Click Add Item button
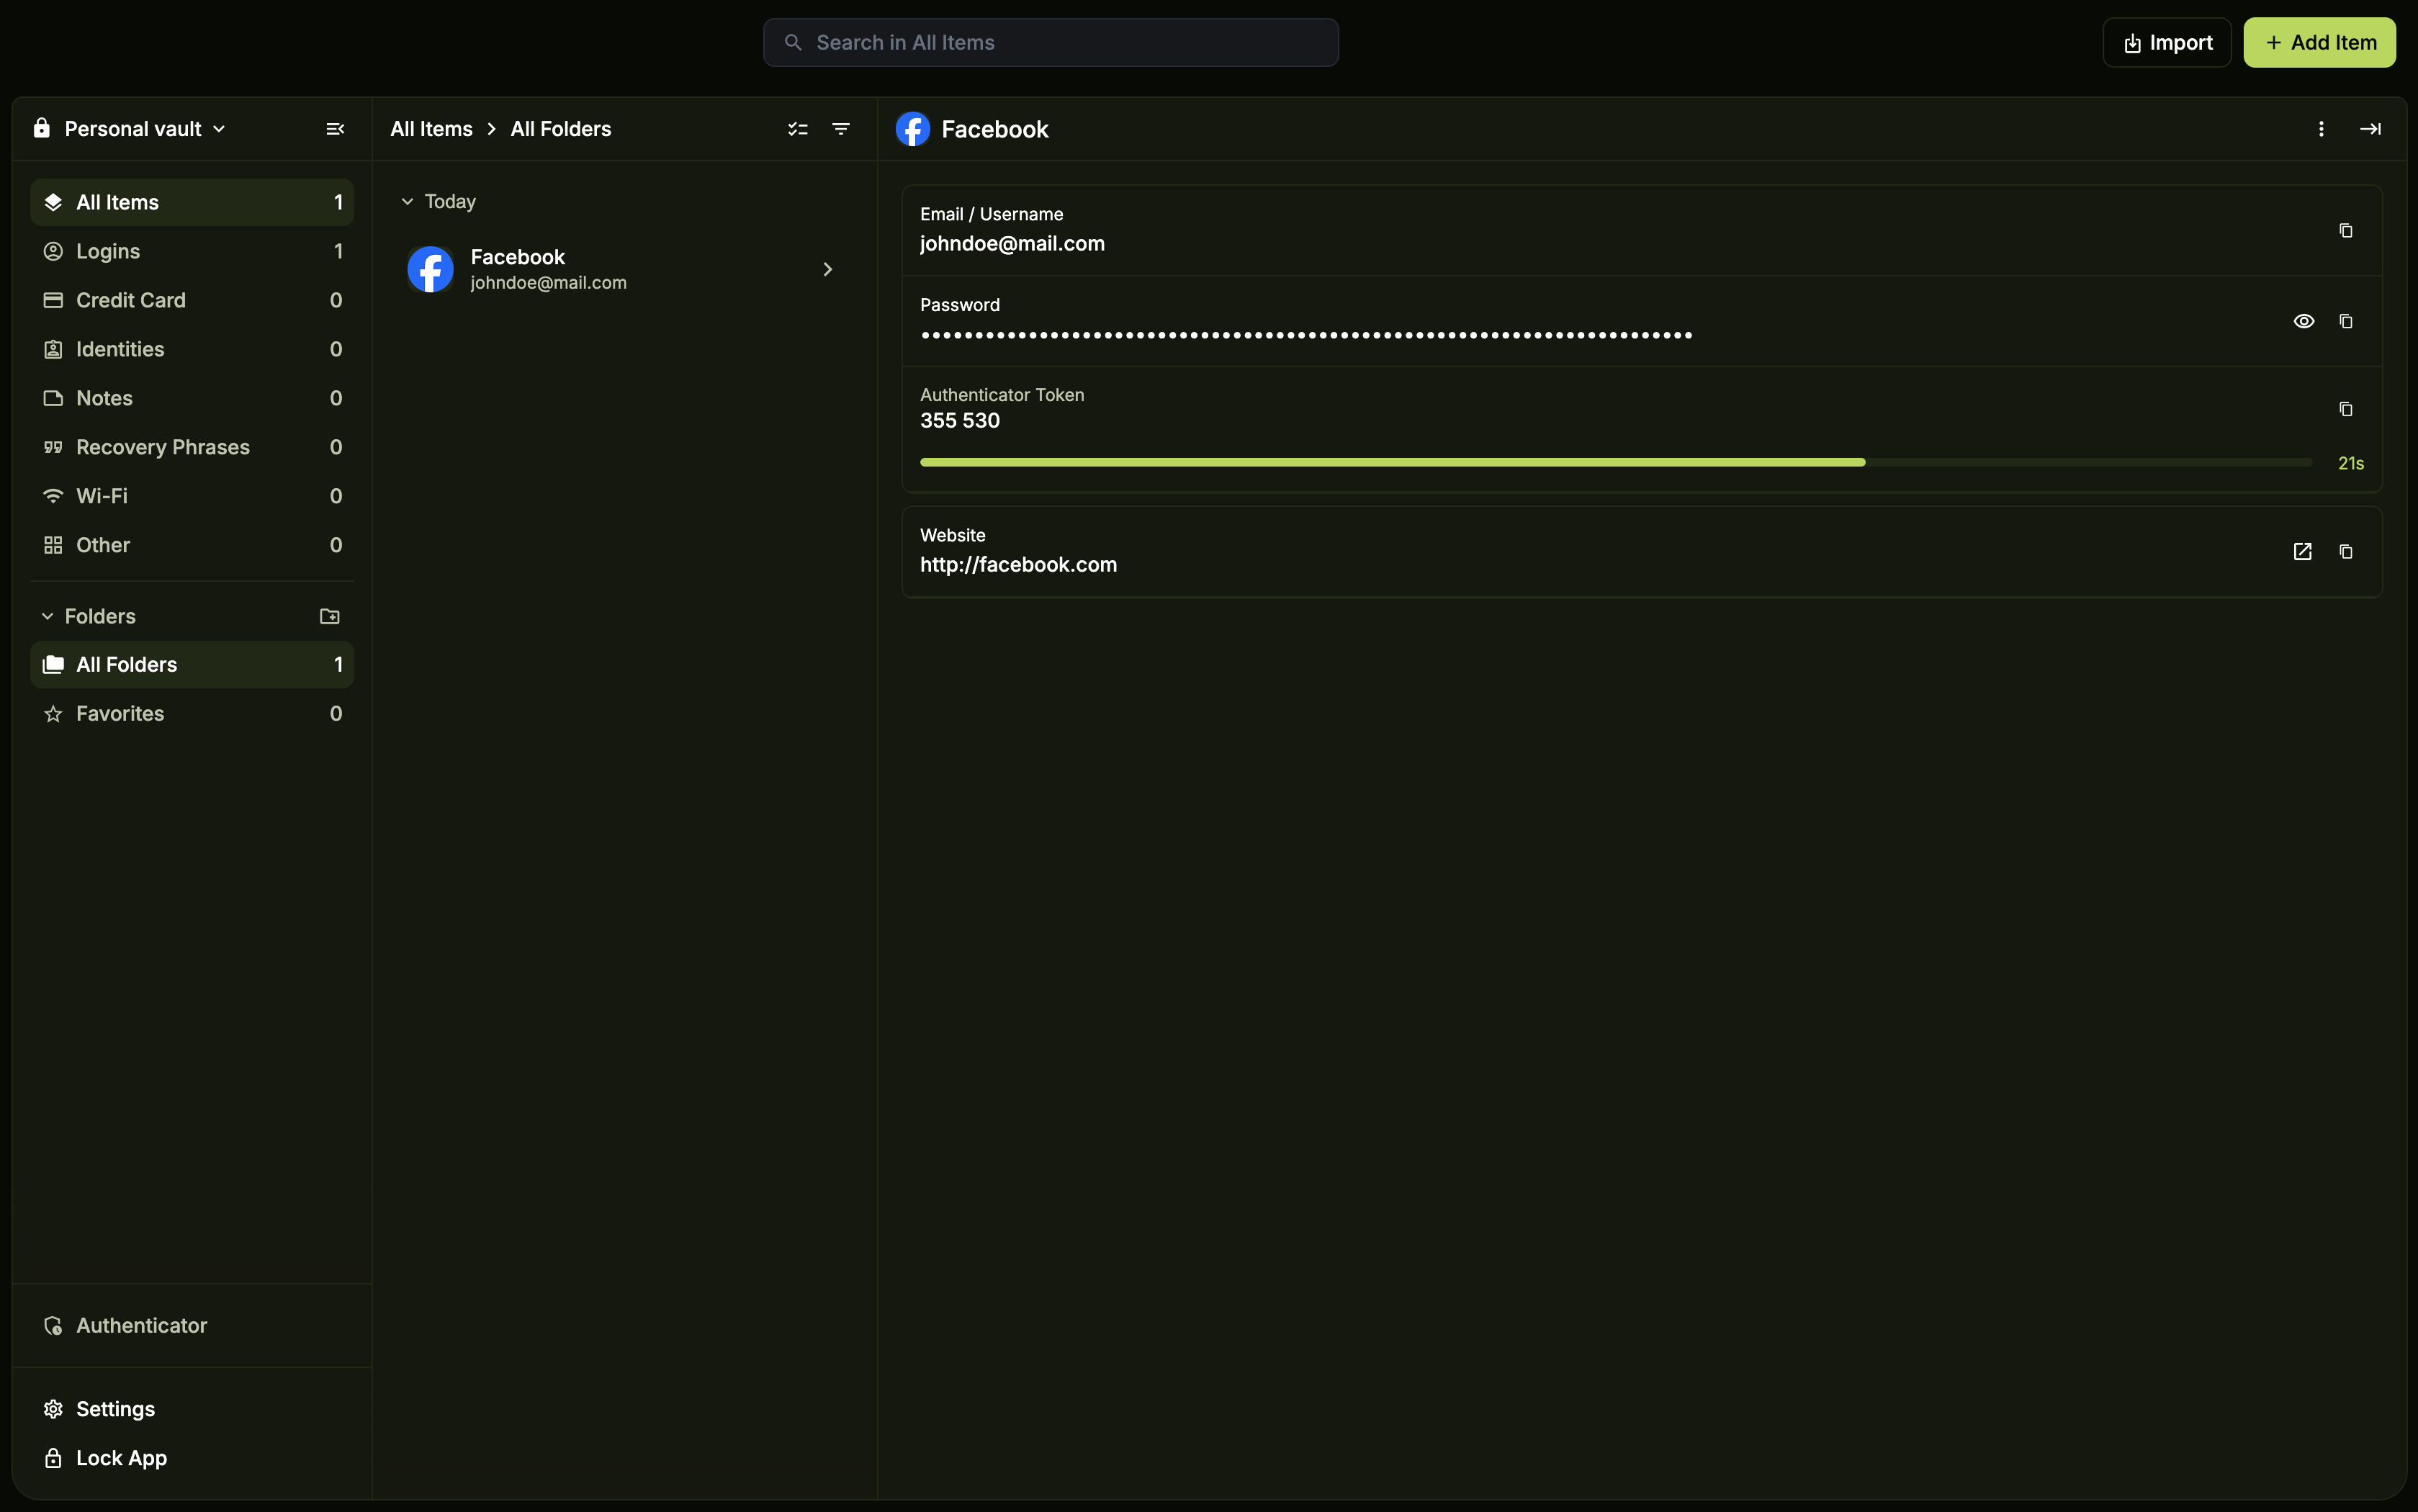Viewport: 2418px width, 1512px height. (2319, 43)
